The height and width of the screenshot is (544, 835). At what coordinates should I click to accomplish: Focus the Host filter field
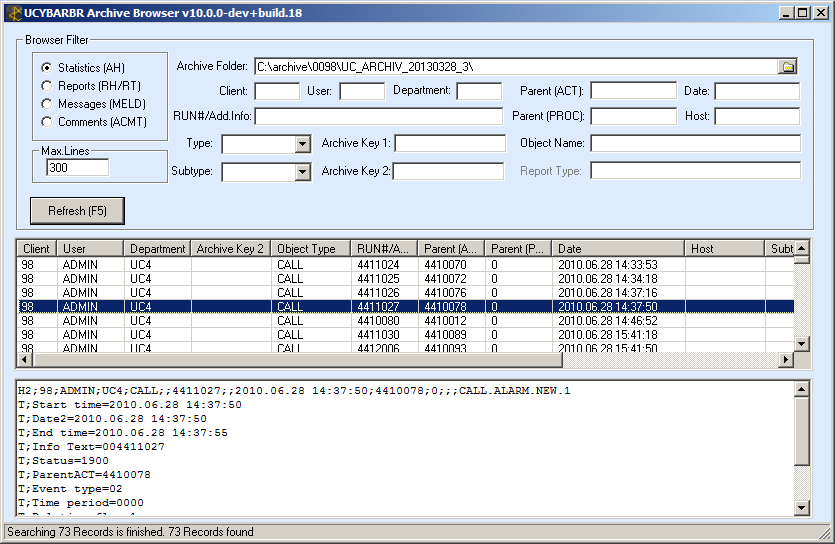tap(757, 116)
